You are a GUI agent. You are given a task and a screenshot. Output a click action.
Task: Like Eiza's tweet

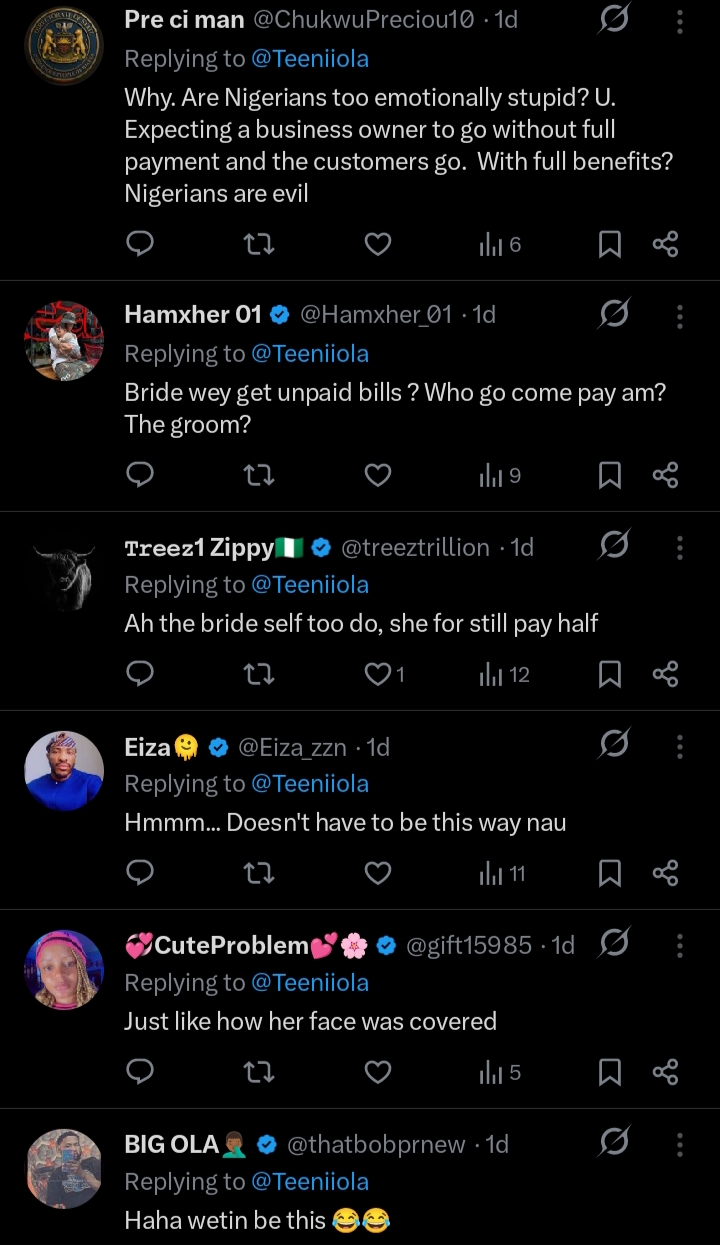pyautogui.click(x=377, y=874)
